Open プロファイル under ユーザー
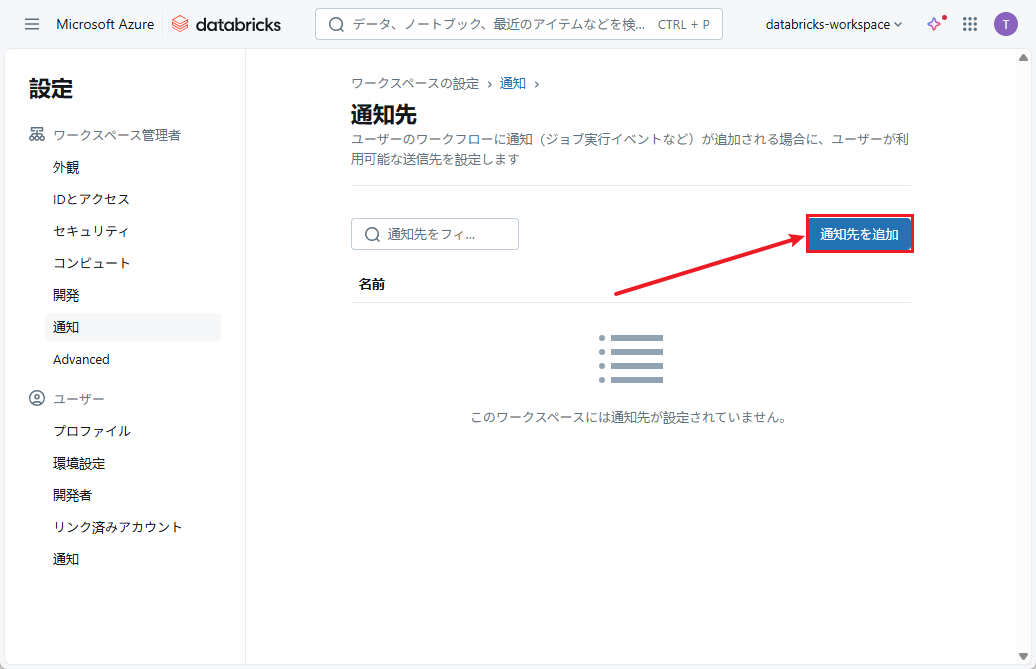1036x669 pixels. [x=91, y=431]
